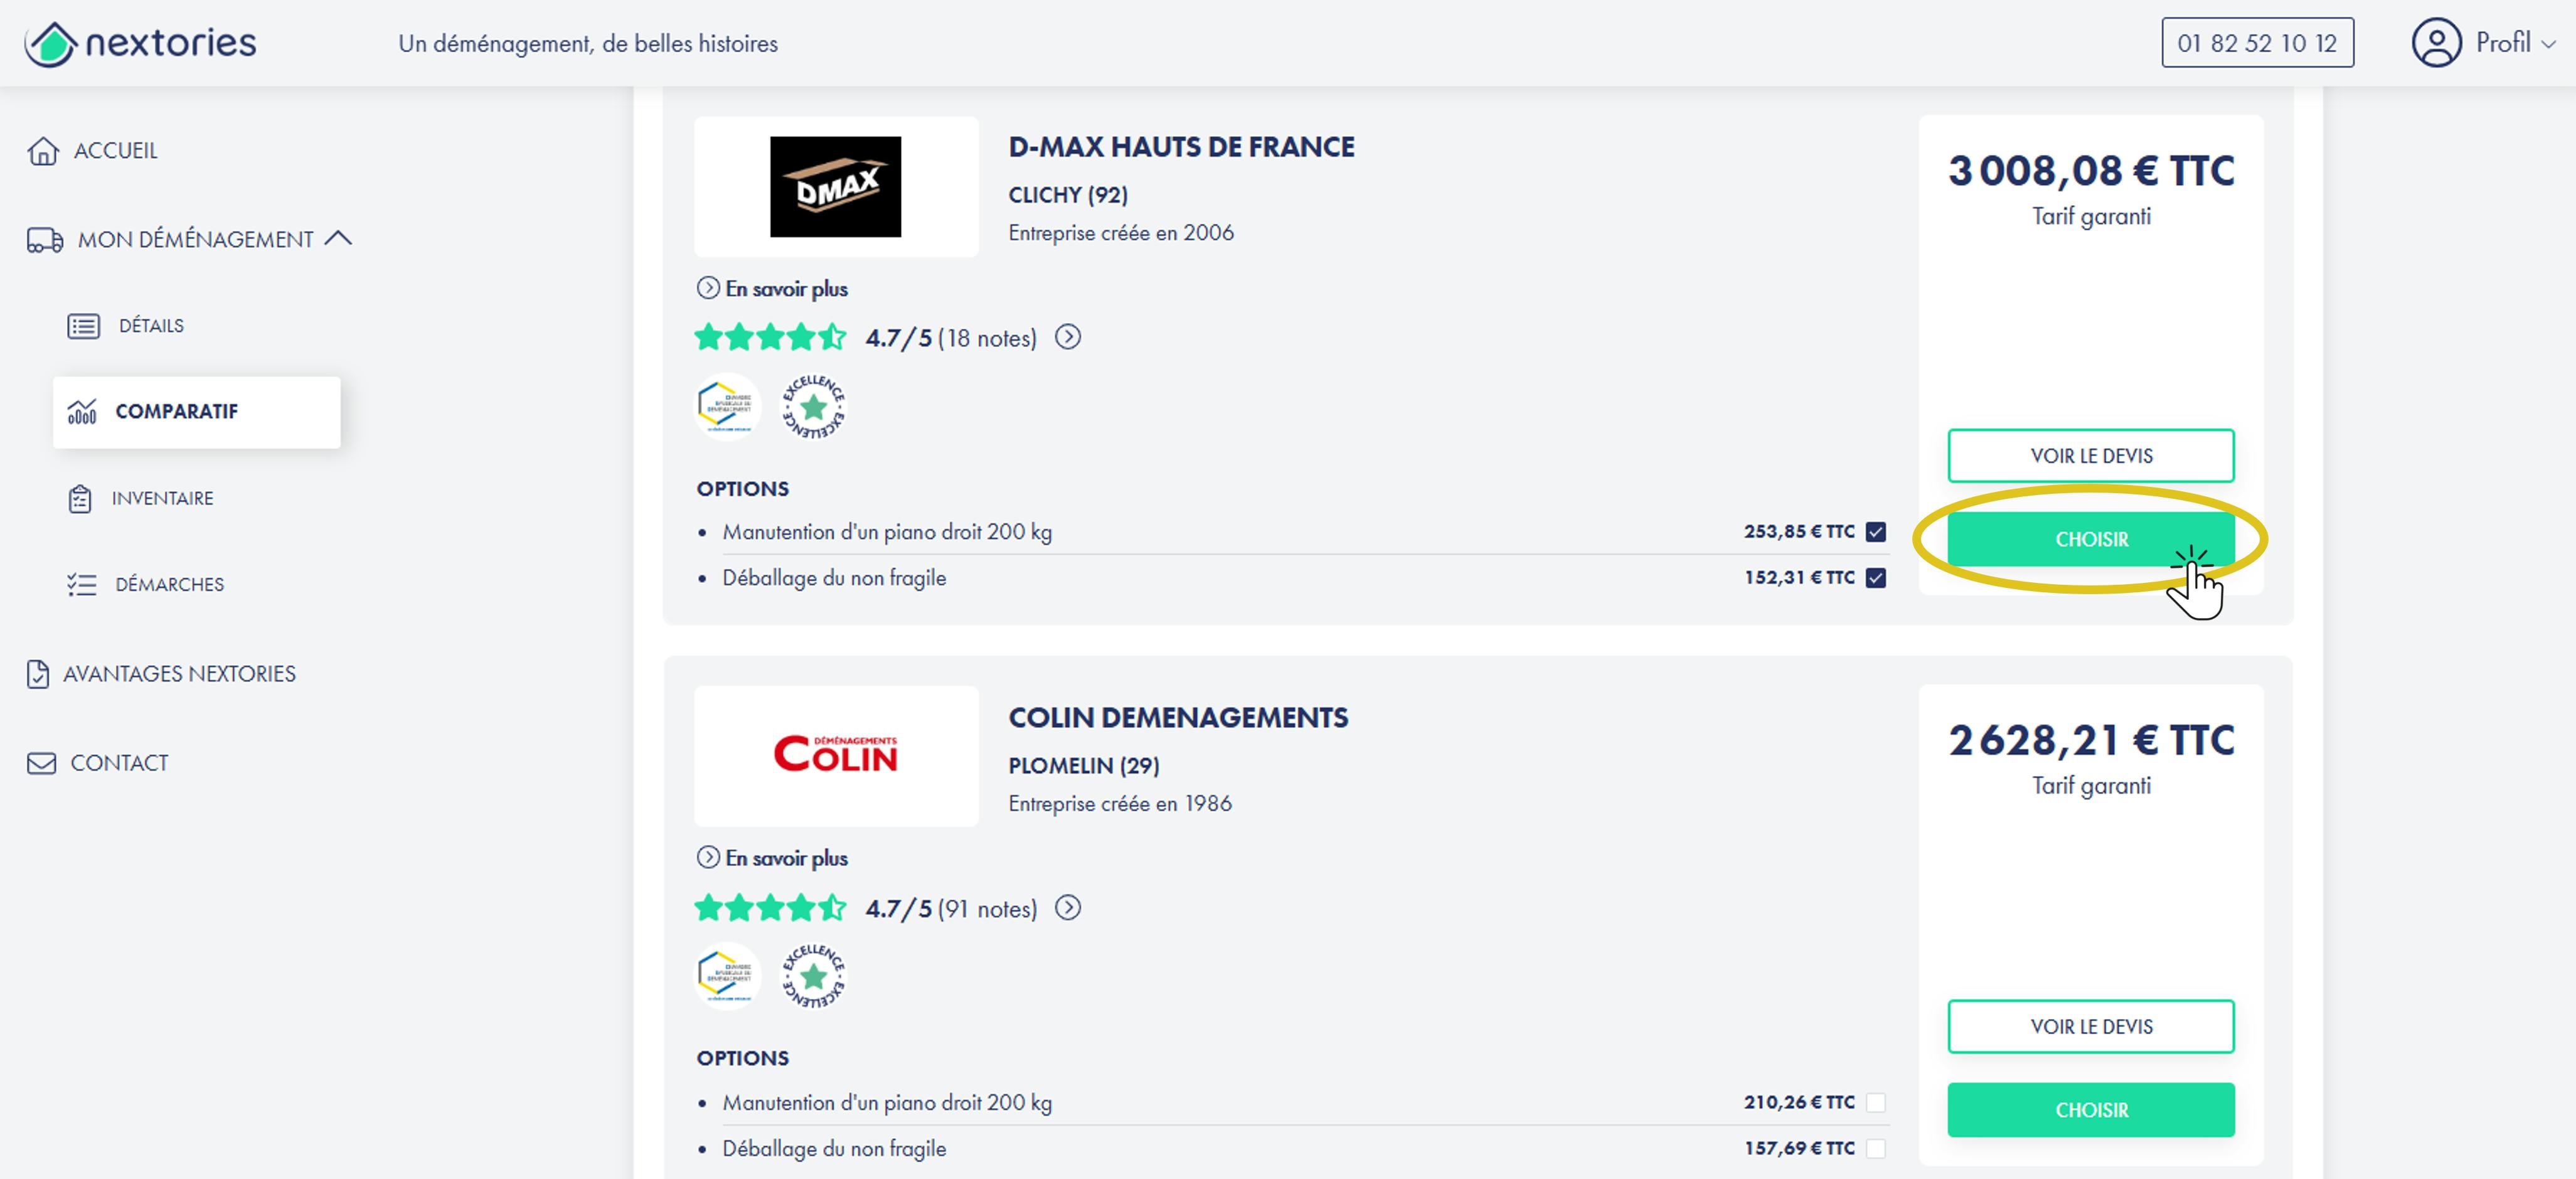The height and width of the screenshot is (1179, 2576).
Task: Open the Accueil home icon
Action: [43, 151]
